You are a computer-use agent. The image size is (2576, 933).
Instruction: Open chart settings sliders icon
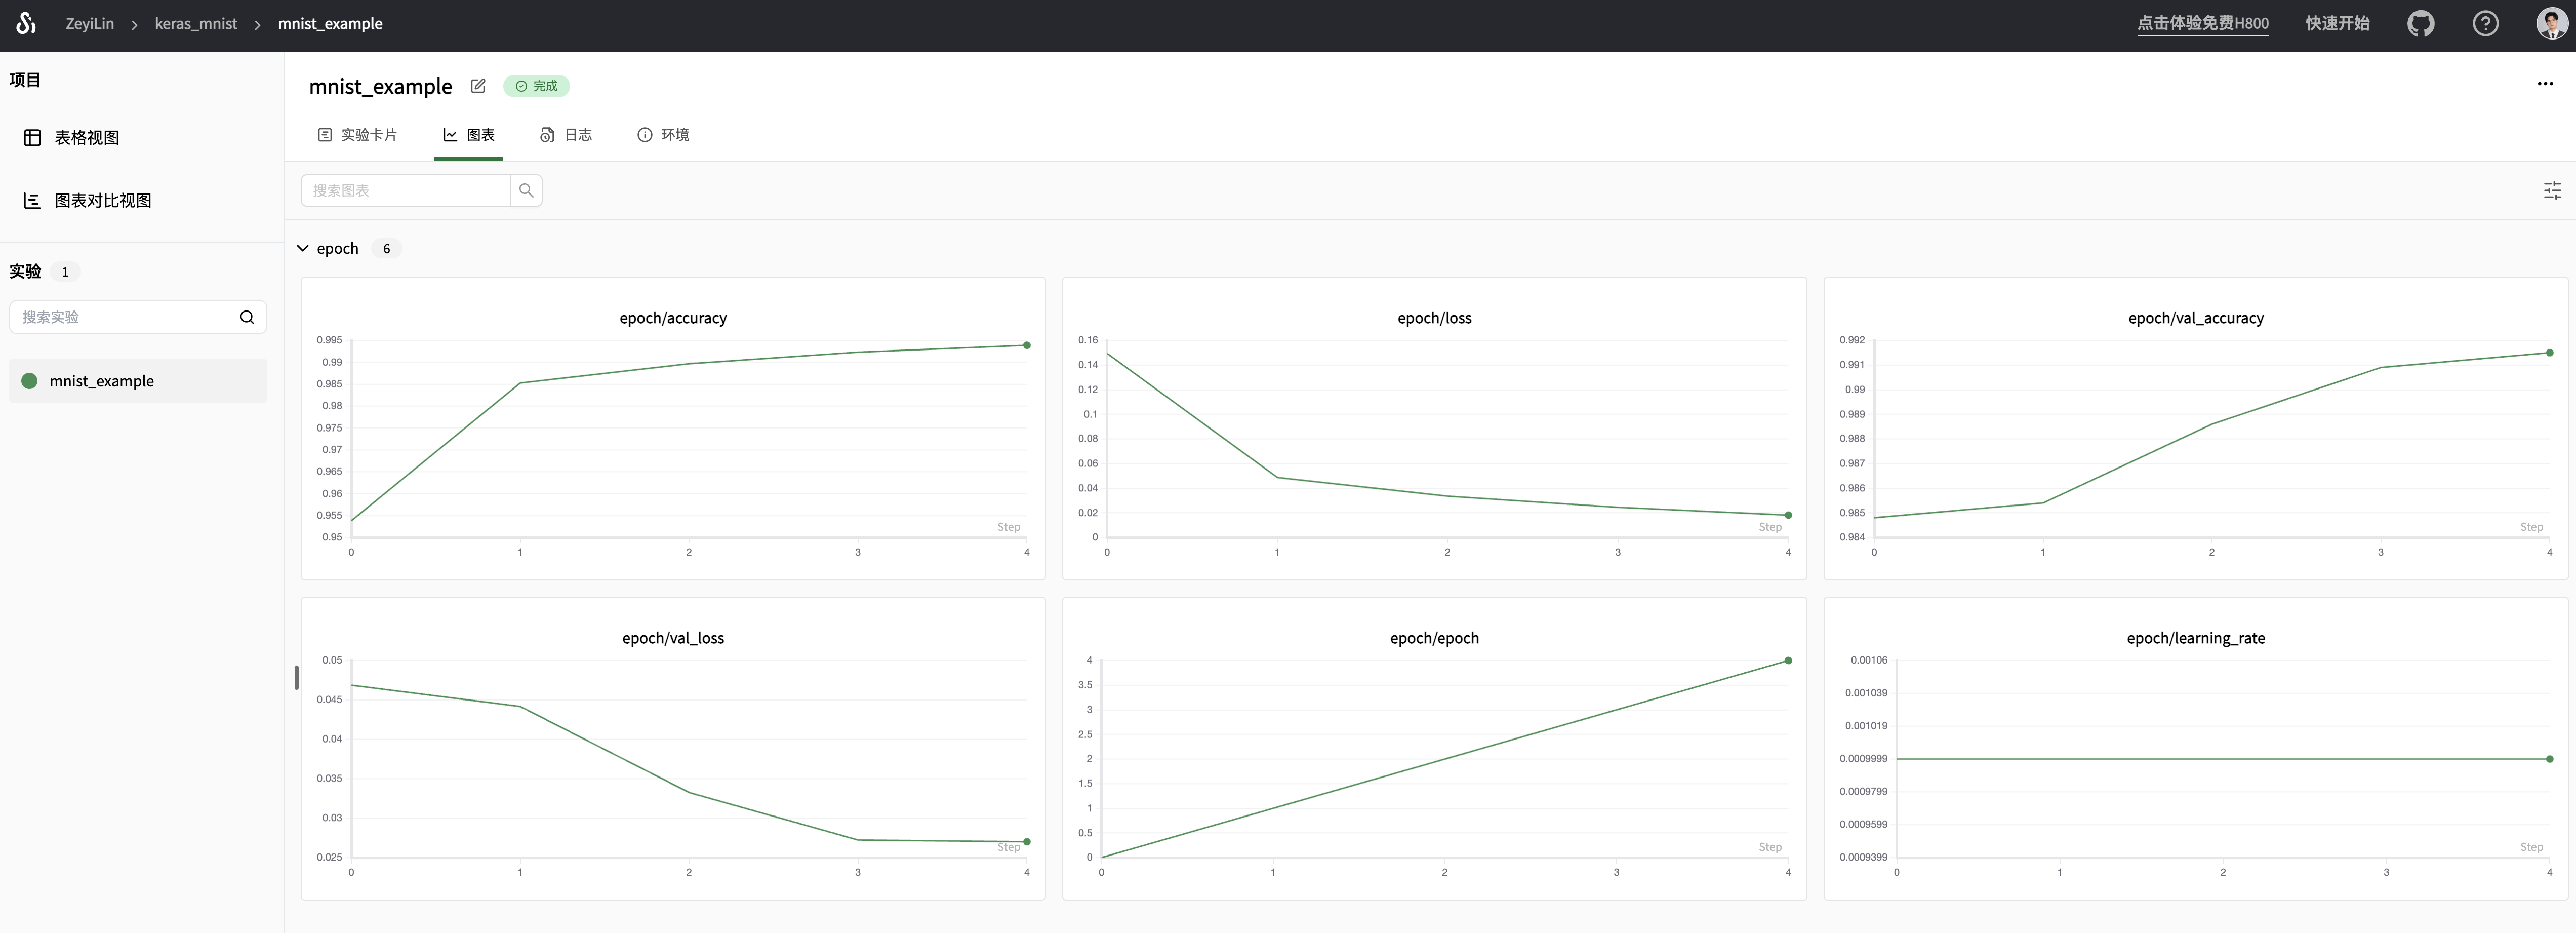2552,190
